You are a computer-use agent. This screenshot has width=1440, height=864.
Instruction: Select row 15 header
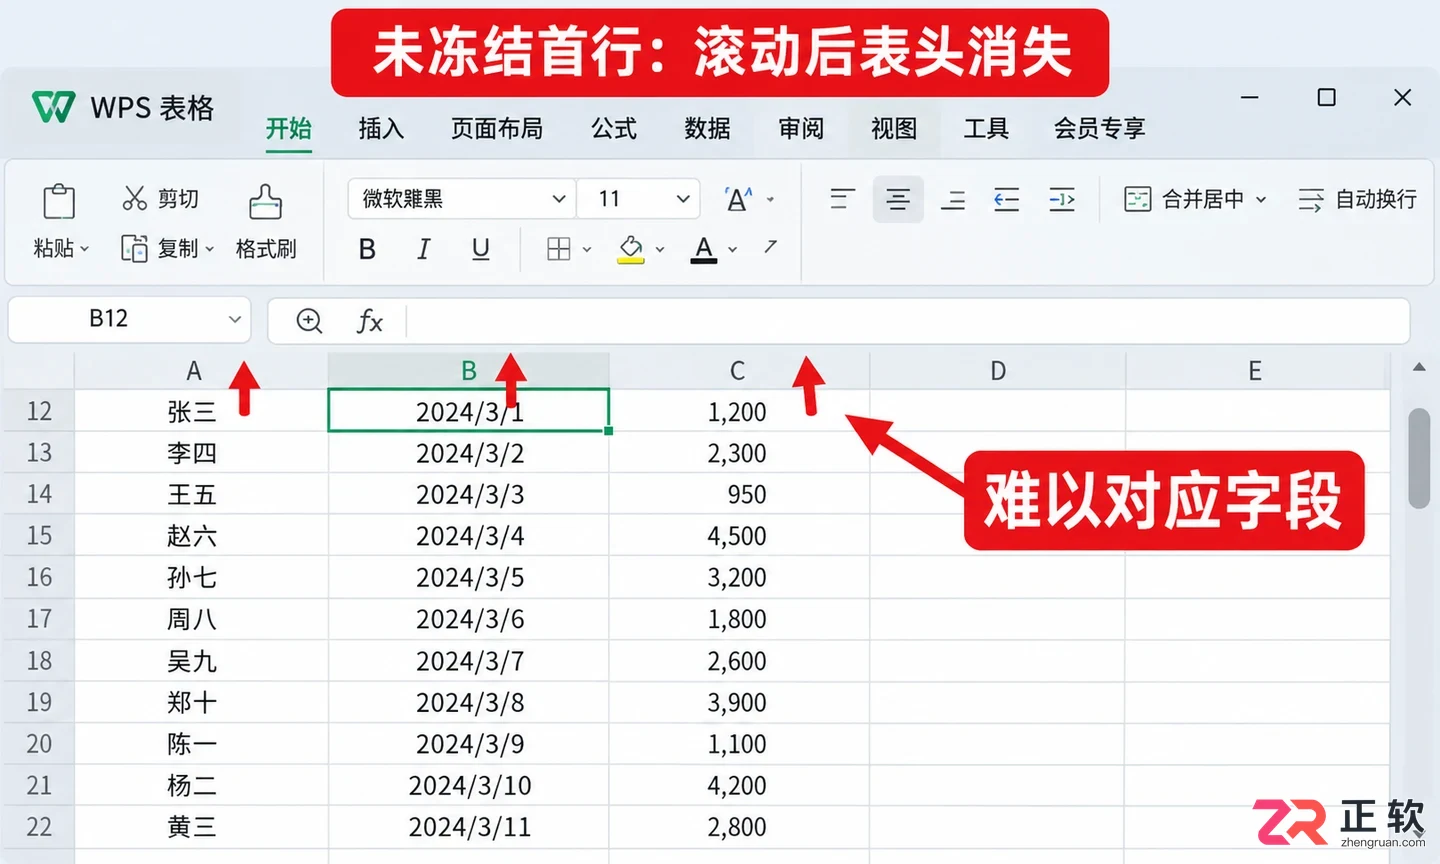click(x=39, y=536)
